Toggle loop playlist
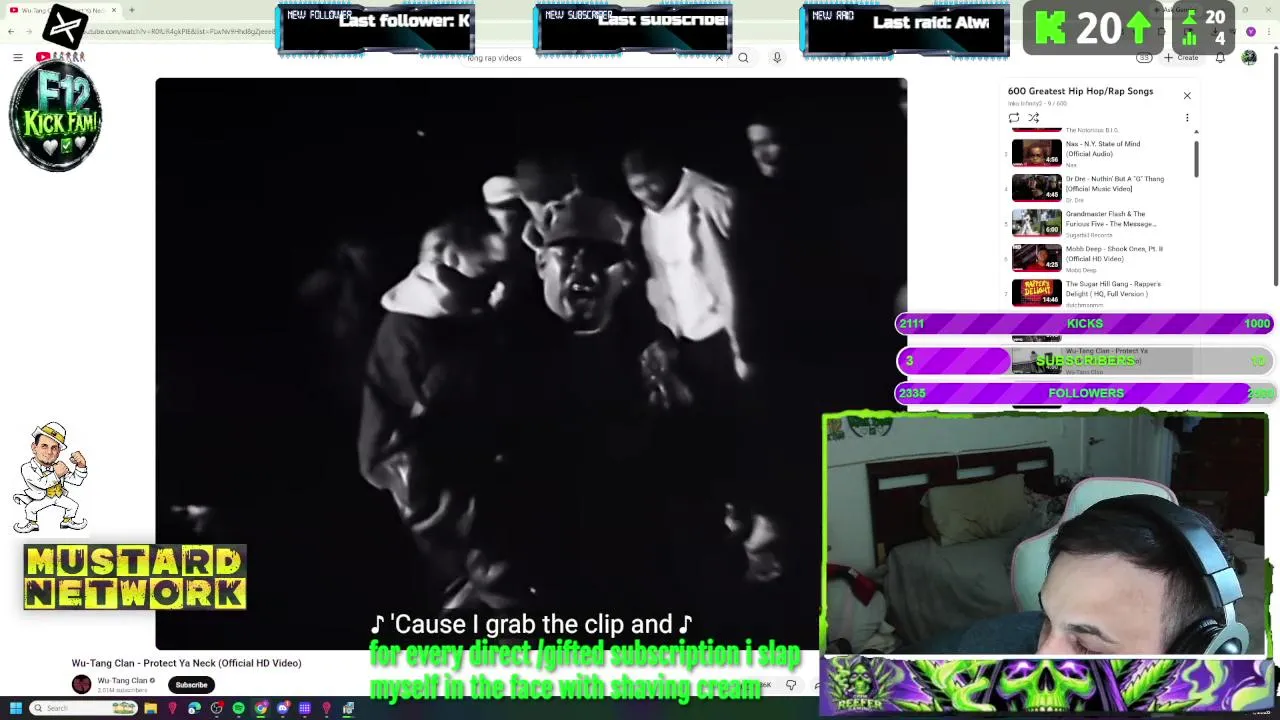This screenshot has width=1280, height=720. point(1014,118)
